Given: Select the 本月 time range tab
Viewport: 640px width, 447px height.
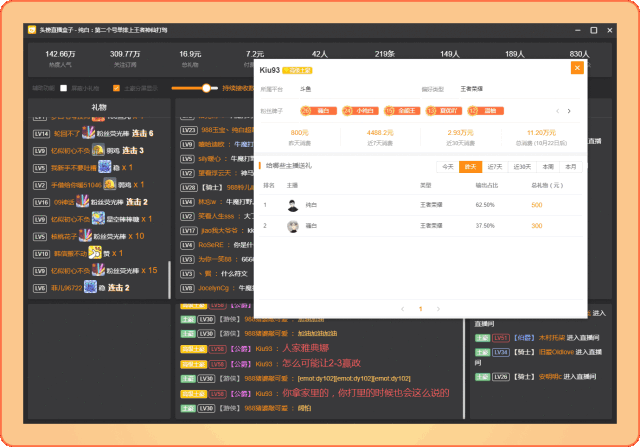Looking at the screenshot, I should point(569,167).
